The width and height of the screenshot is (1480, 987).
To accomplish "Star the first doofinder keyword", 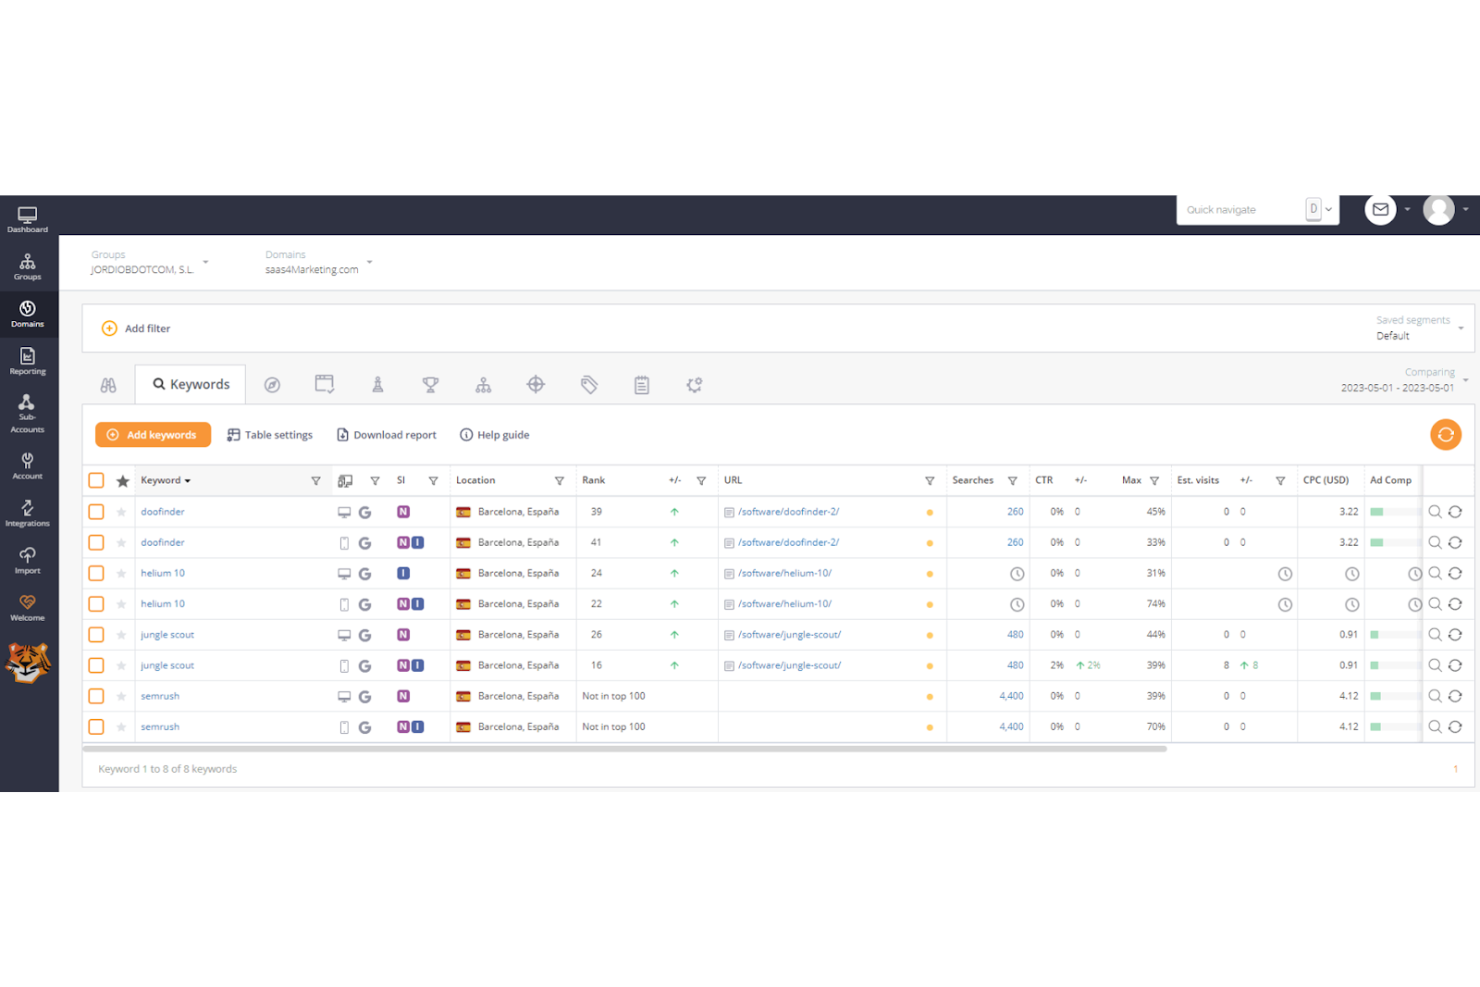I will [x=121, y=512].
